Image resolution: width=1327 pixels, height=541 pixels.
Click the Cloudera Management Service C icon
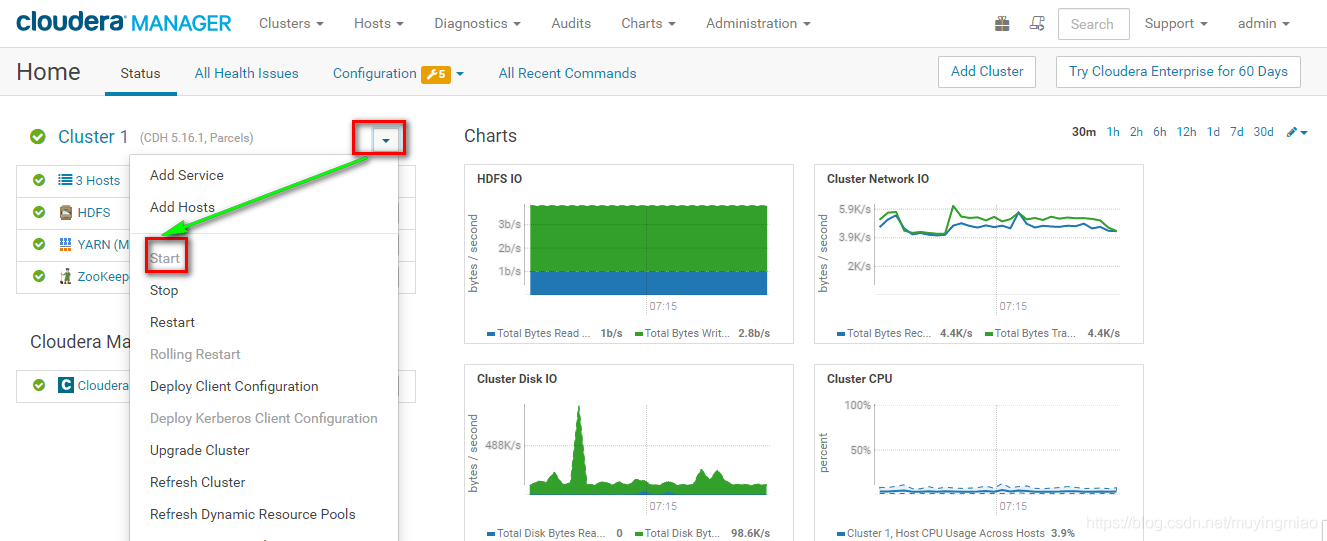(66, 385)
